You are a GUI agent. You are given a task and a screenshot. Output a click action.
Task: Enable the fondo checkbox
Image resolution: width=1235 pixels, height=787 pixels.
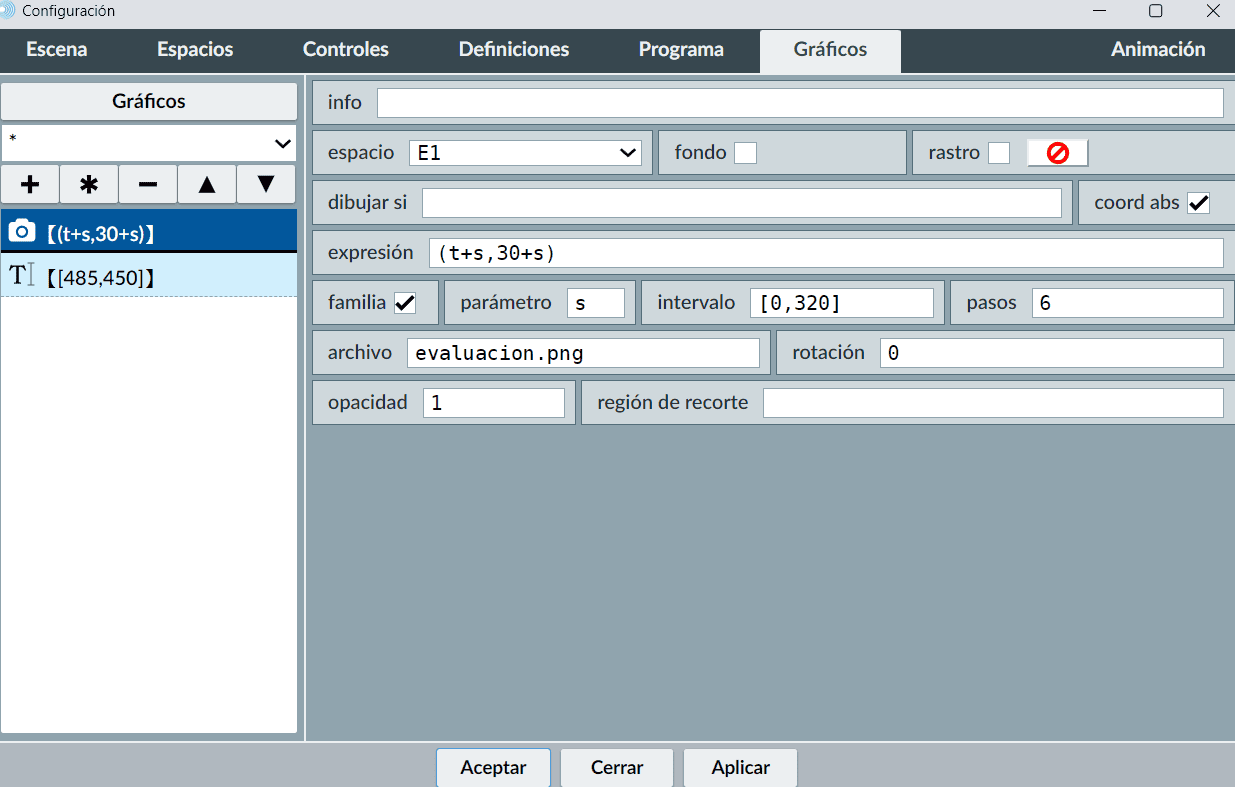click(745, 153)
